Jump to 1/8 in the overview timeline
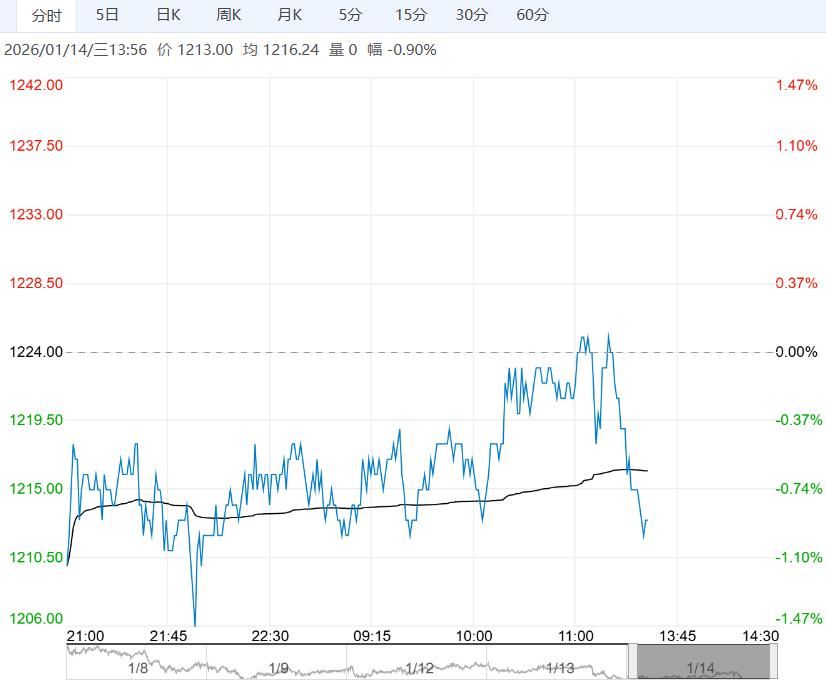The height and width of the screenshot is (684, 826). 137,667
